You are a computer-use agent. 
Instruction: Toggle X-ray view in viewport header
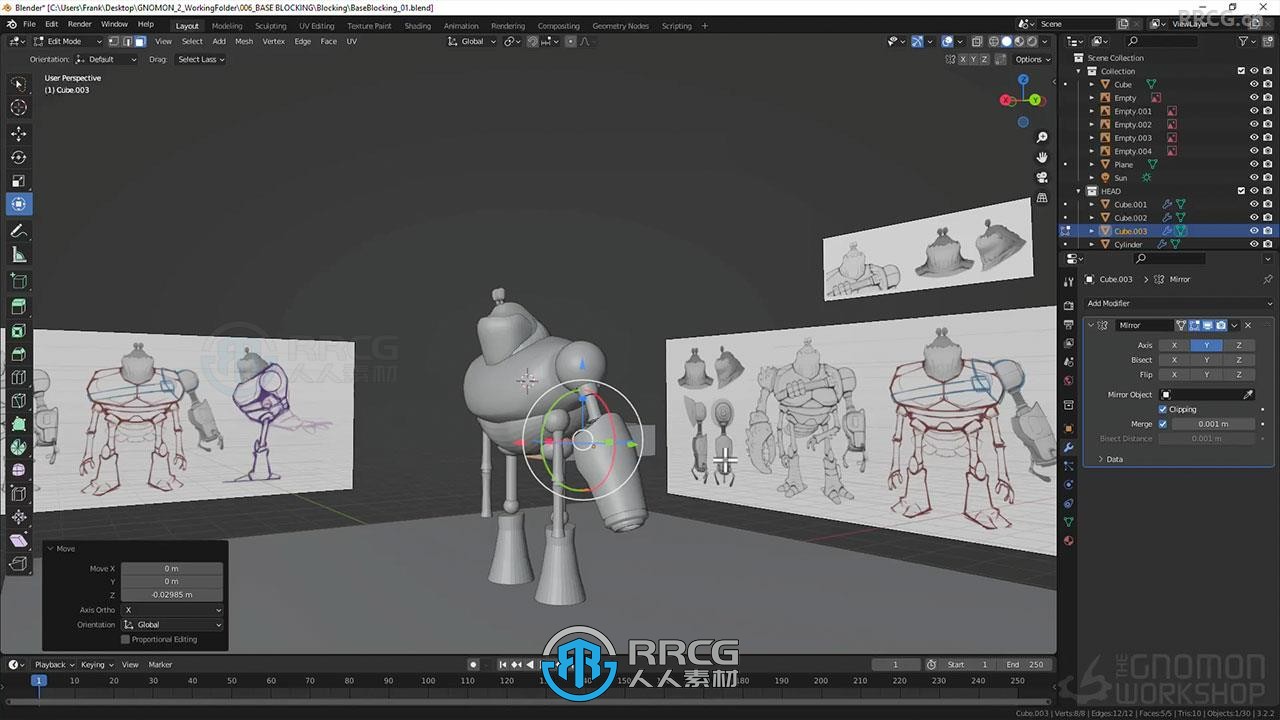point(977,41)
